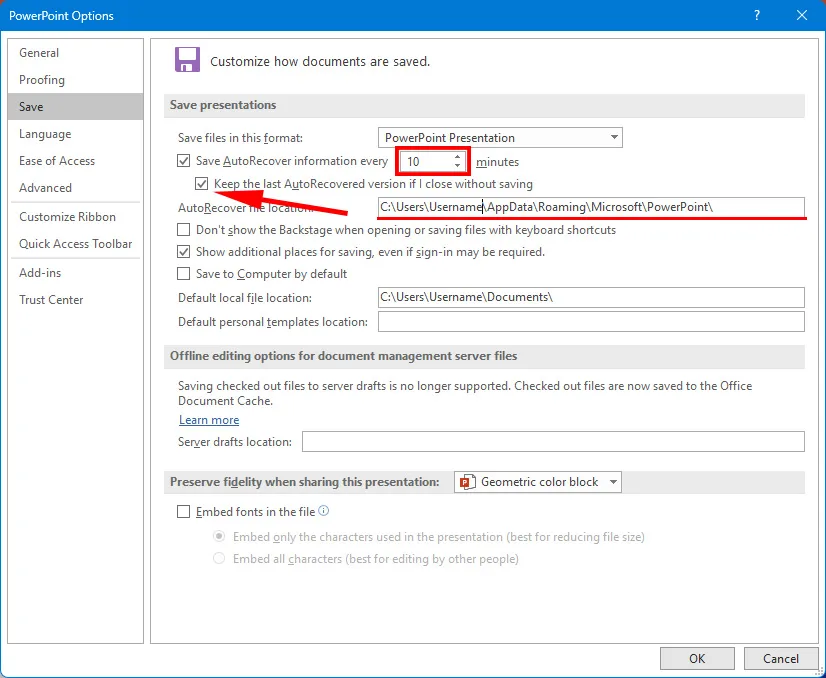Click the Default local file location field
This screenshot has height=678, width=826.
[591, 297]
